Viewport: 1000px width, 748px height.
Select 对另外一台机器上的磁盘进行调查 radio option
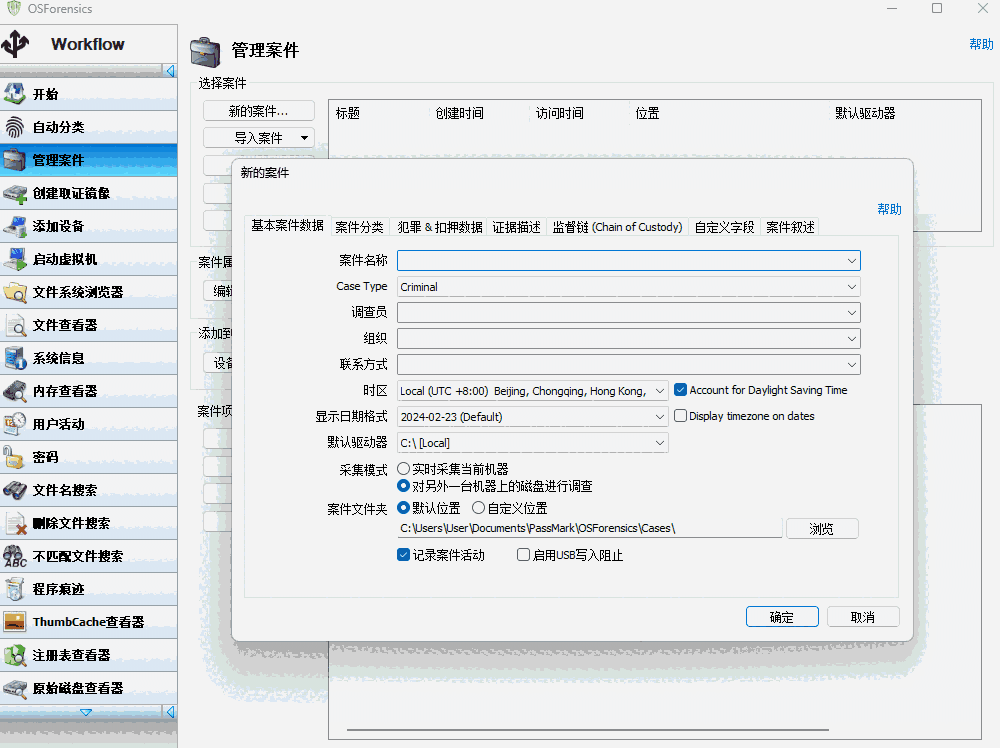coord(403,486)
